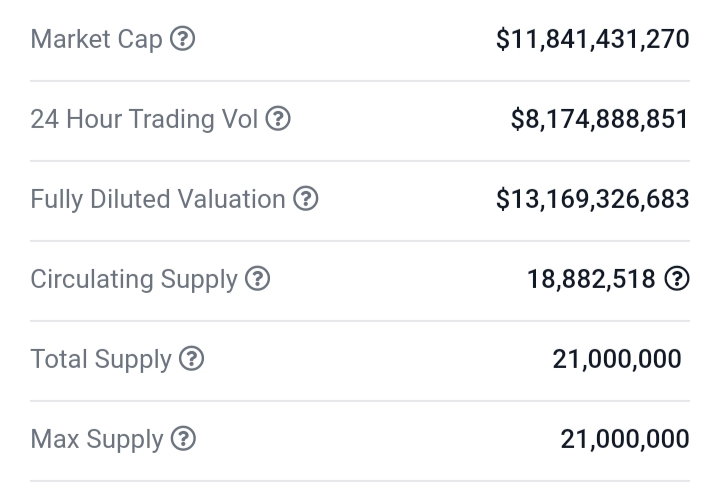Viewport: 720px width, 491px height.
Task: Select the Fully Diluted Valuation label
Action: point(158,200)
